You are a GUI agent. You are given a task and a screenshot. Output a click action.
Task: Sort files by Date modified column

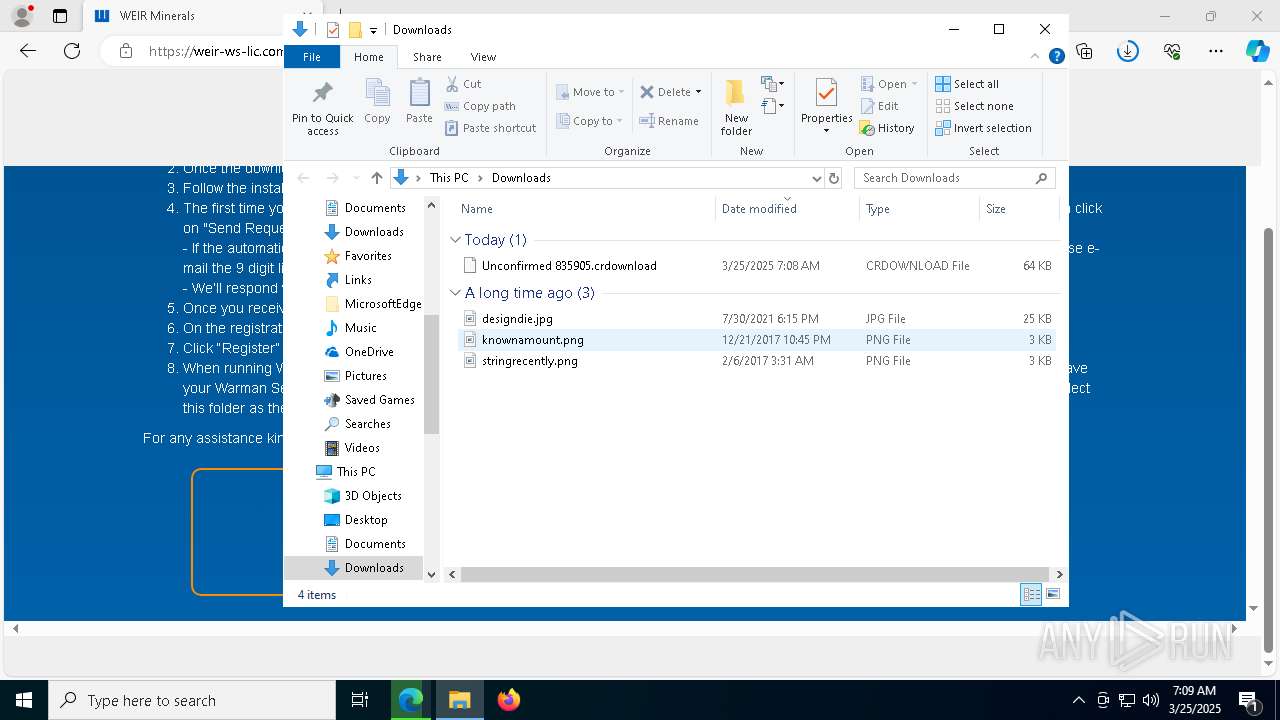coord(788,209)
